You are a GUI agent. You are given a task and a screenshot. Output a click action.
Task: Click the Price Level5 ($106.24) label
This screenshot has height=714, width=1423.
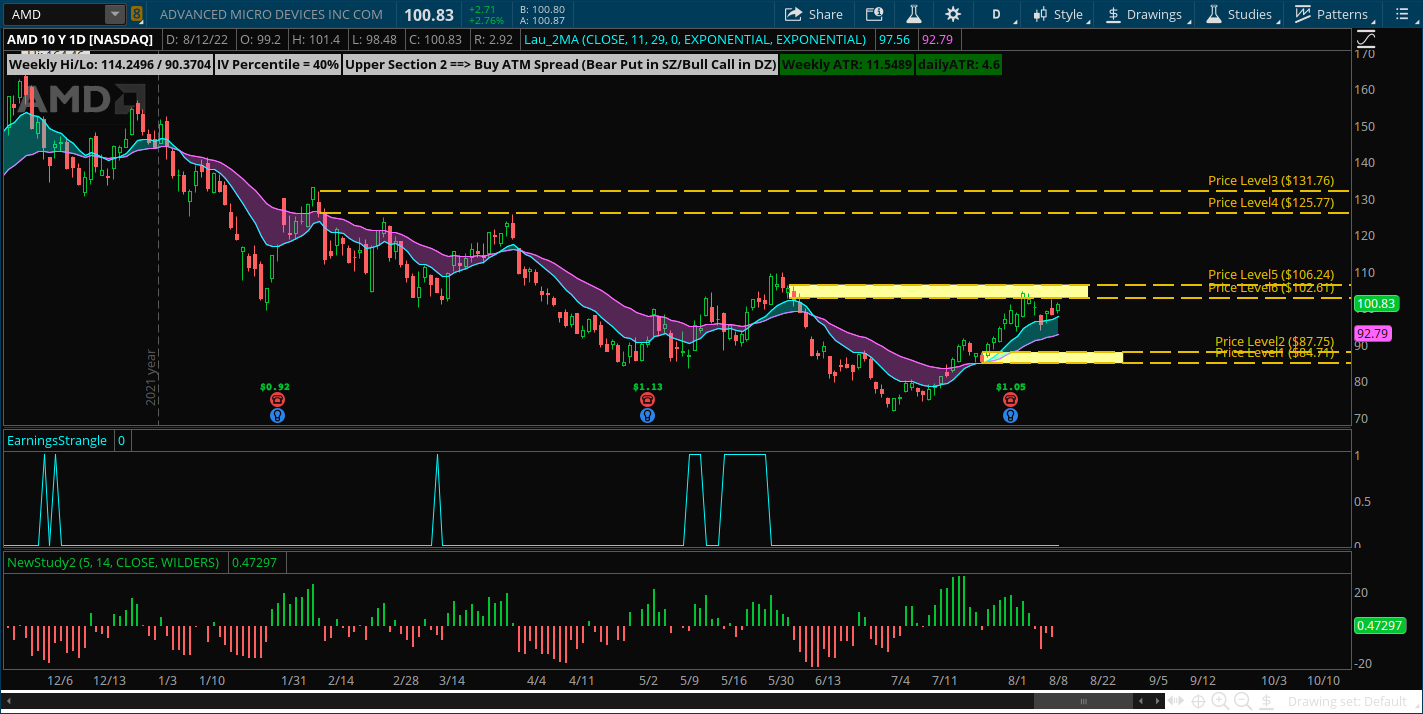[x=1271, y=274]
